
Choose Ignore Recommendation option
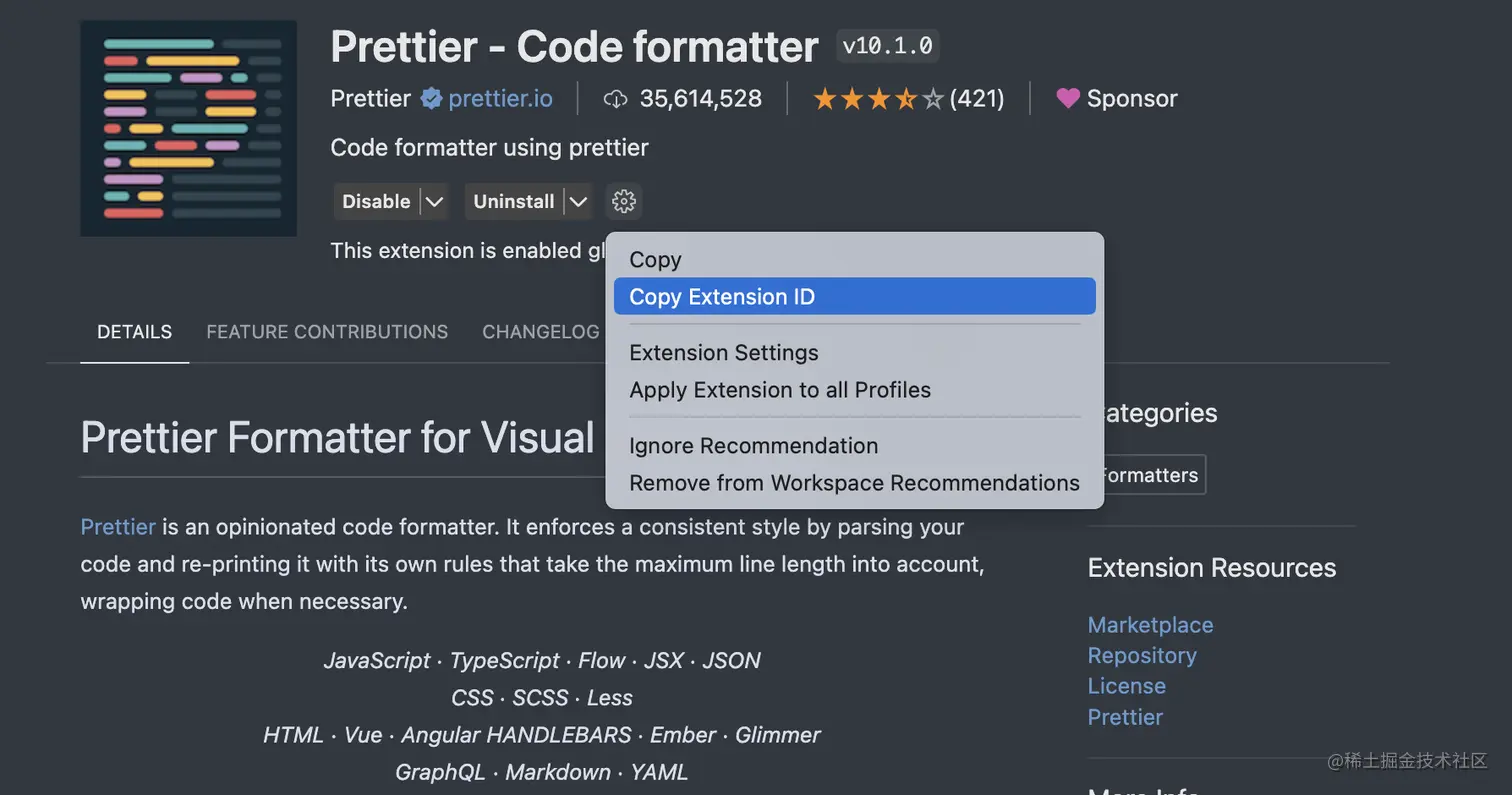point(753,446)
